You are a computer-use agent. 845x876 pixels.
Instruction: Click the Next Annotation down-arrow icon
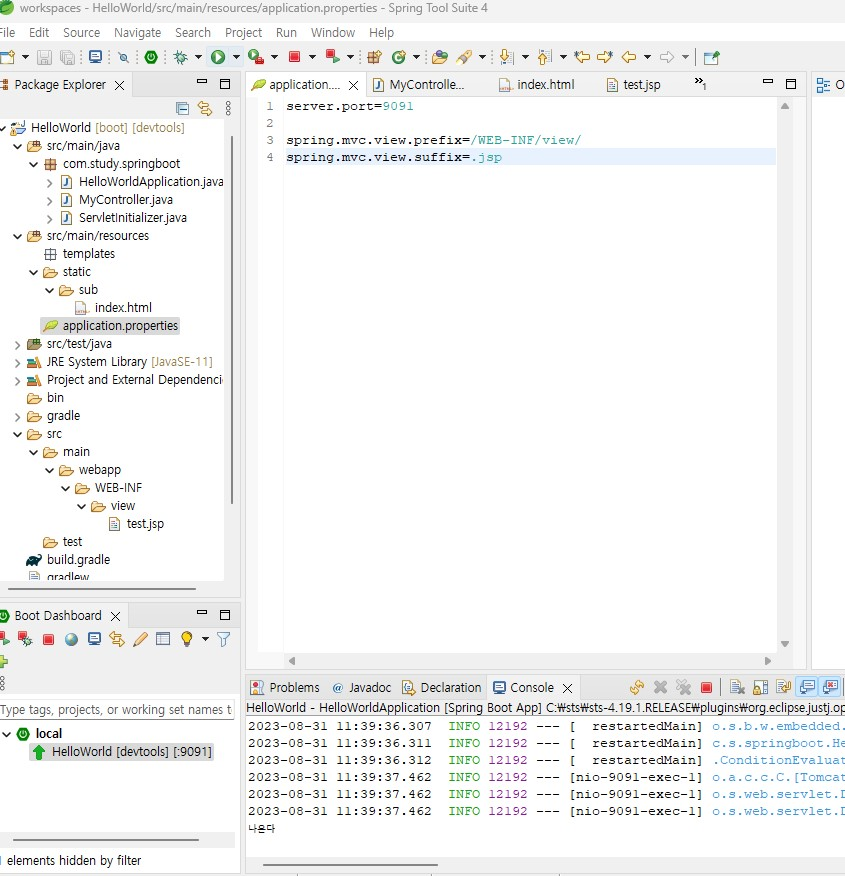click(506, 56)
